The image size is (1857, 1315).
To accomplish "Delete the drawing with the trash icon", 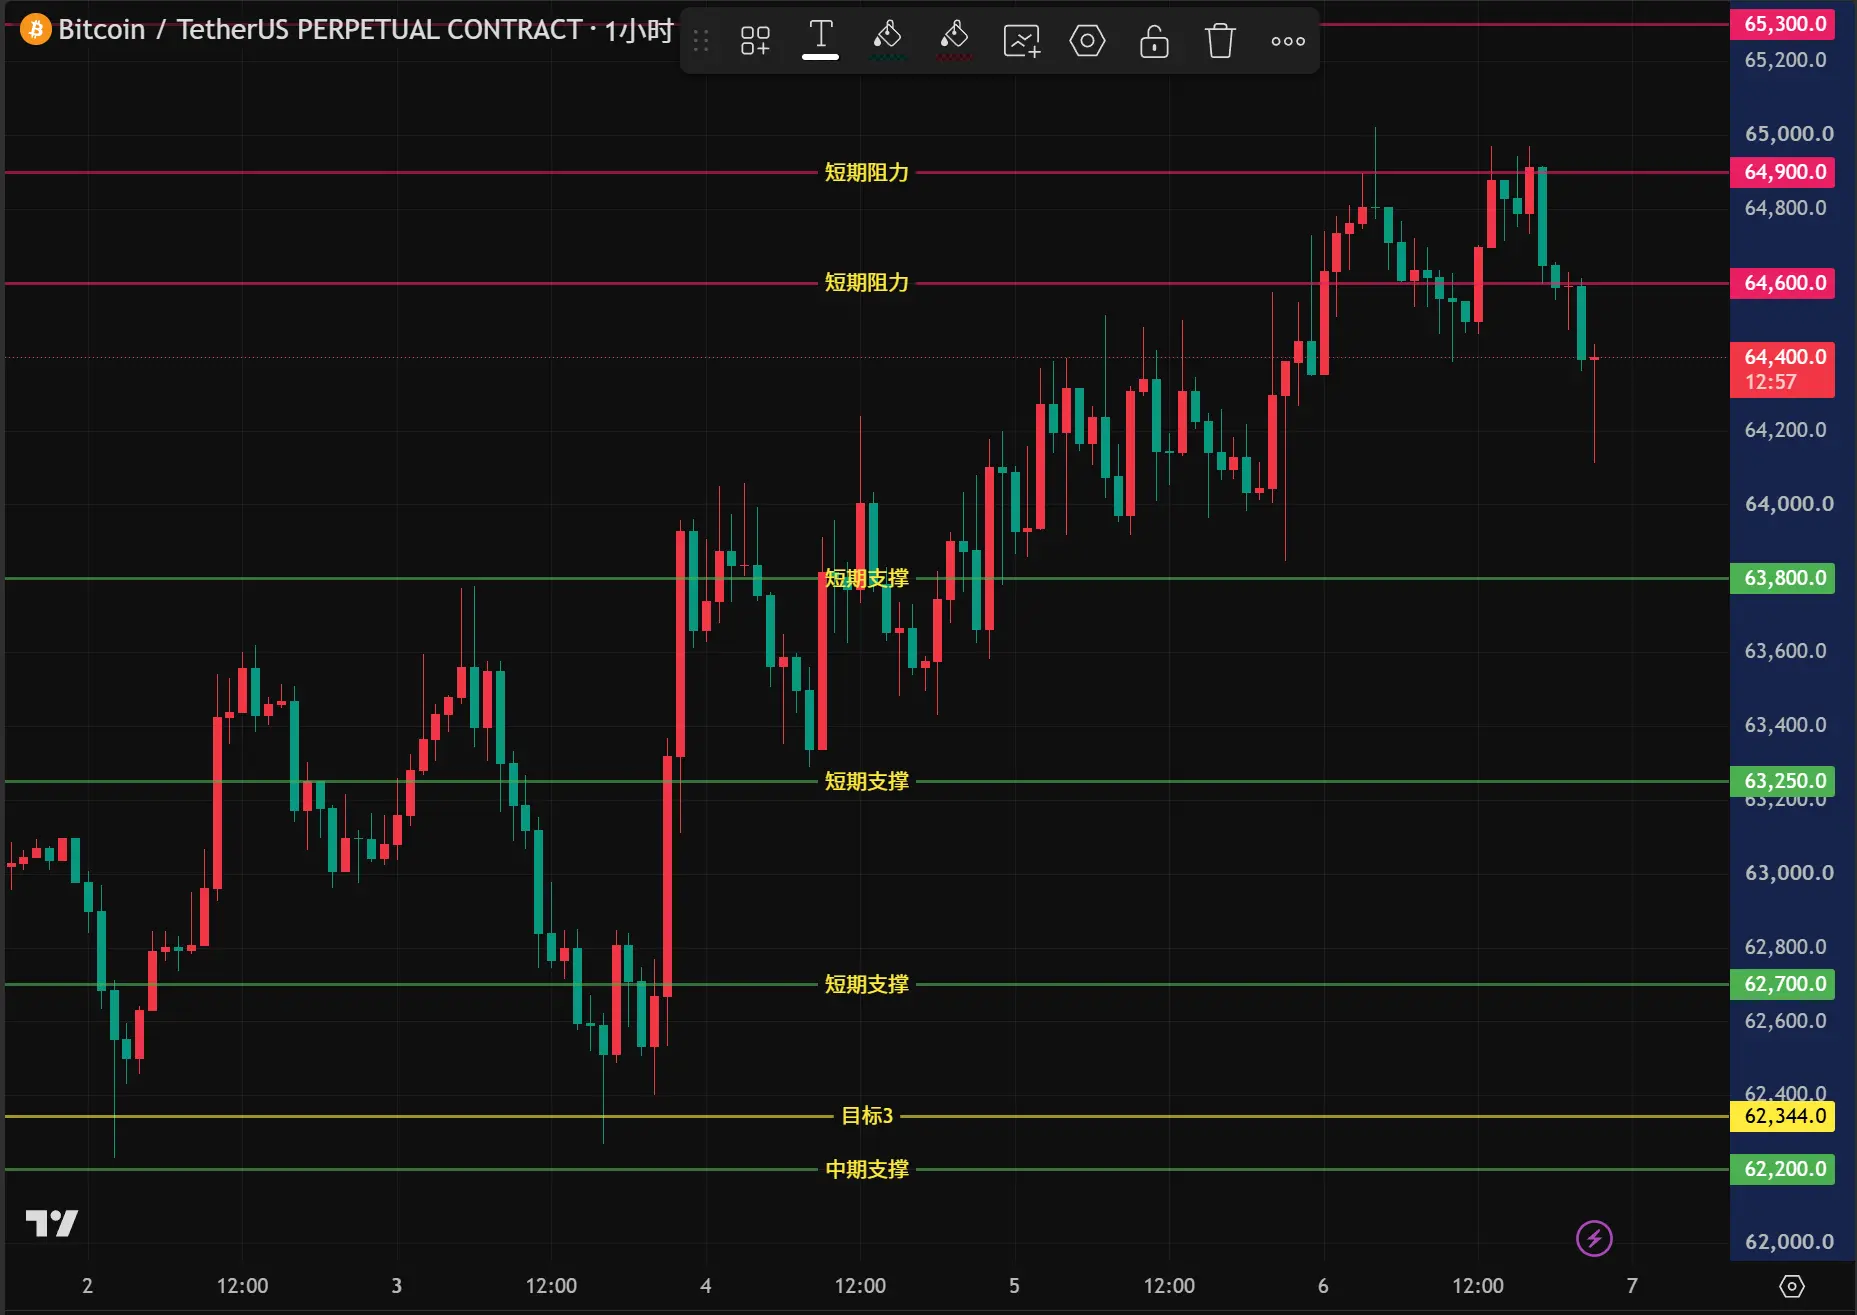I will tap(1220, 41).
